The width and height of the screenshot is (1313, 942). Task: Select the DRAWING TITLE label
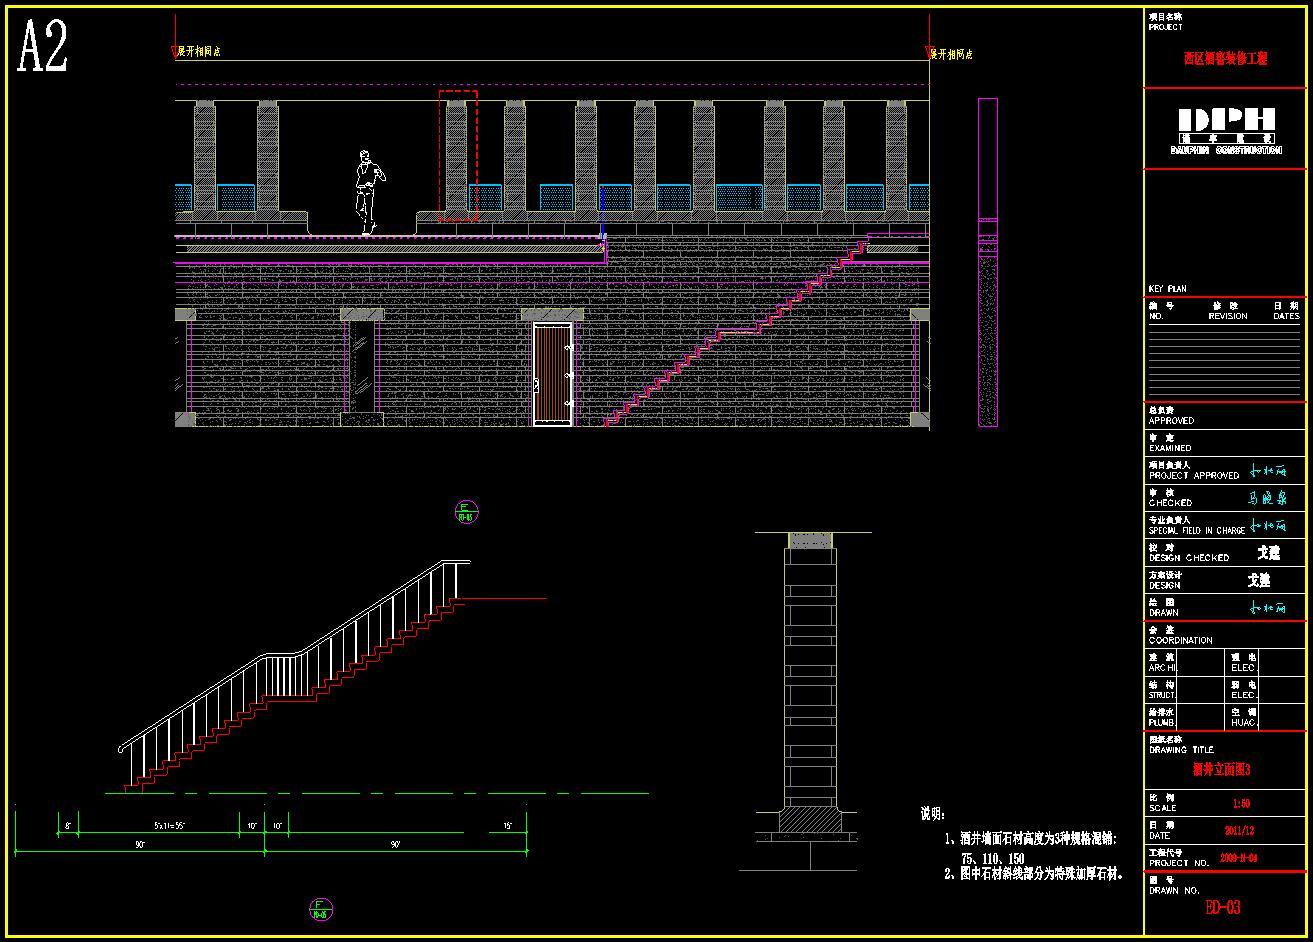(x=1181, y=749)
